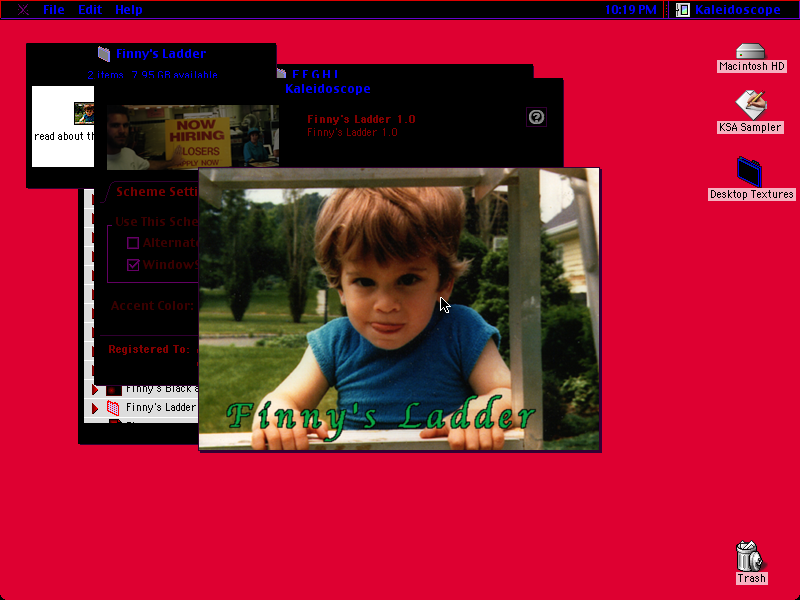
Task: Click the help question mark button in Kaleidoscope window
Action: coord(536,117)
